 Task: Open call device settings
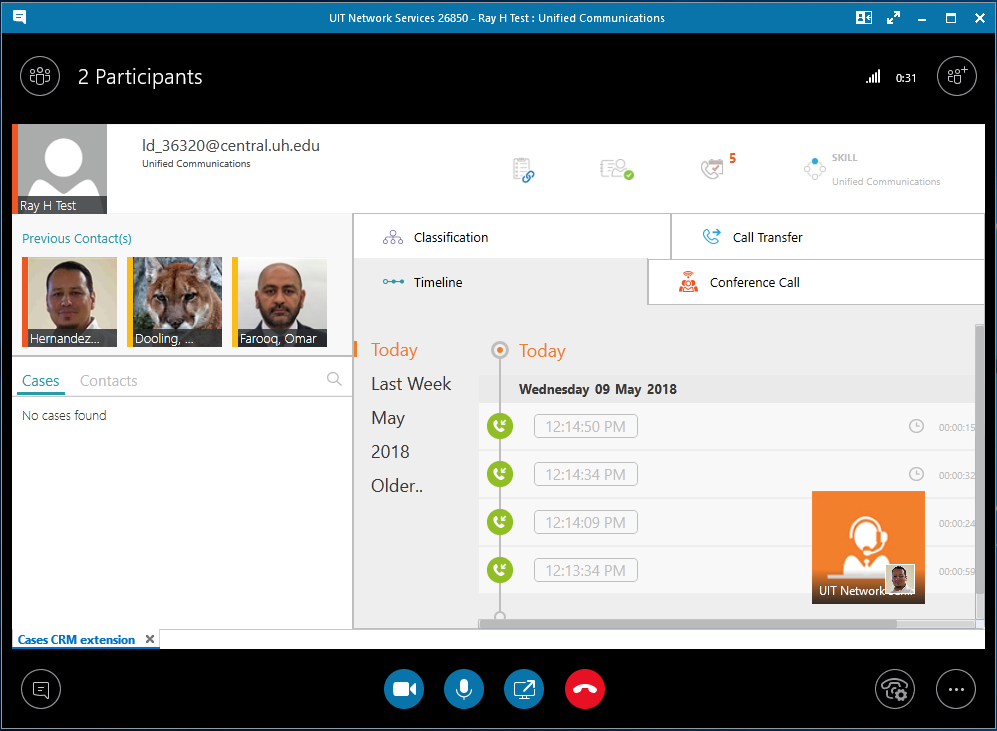tap(895, 689)
